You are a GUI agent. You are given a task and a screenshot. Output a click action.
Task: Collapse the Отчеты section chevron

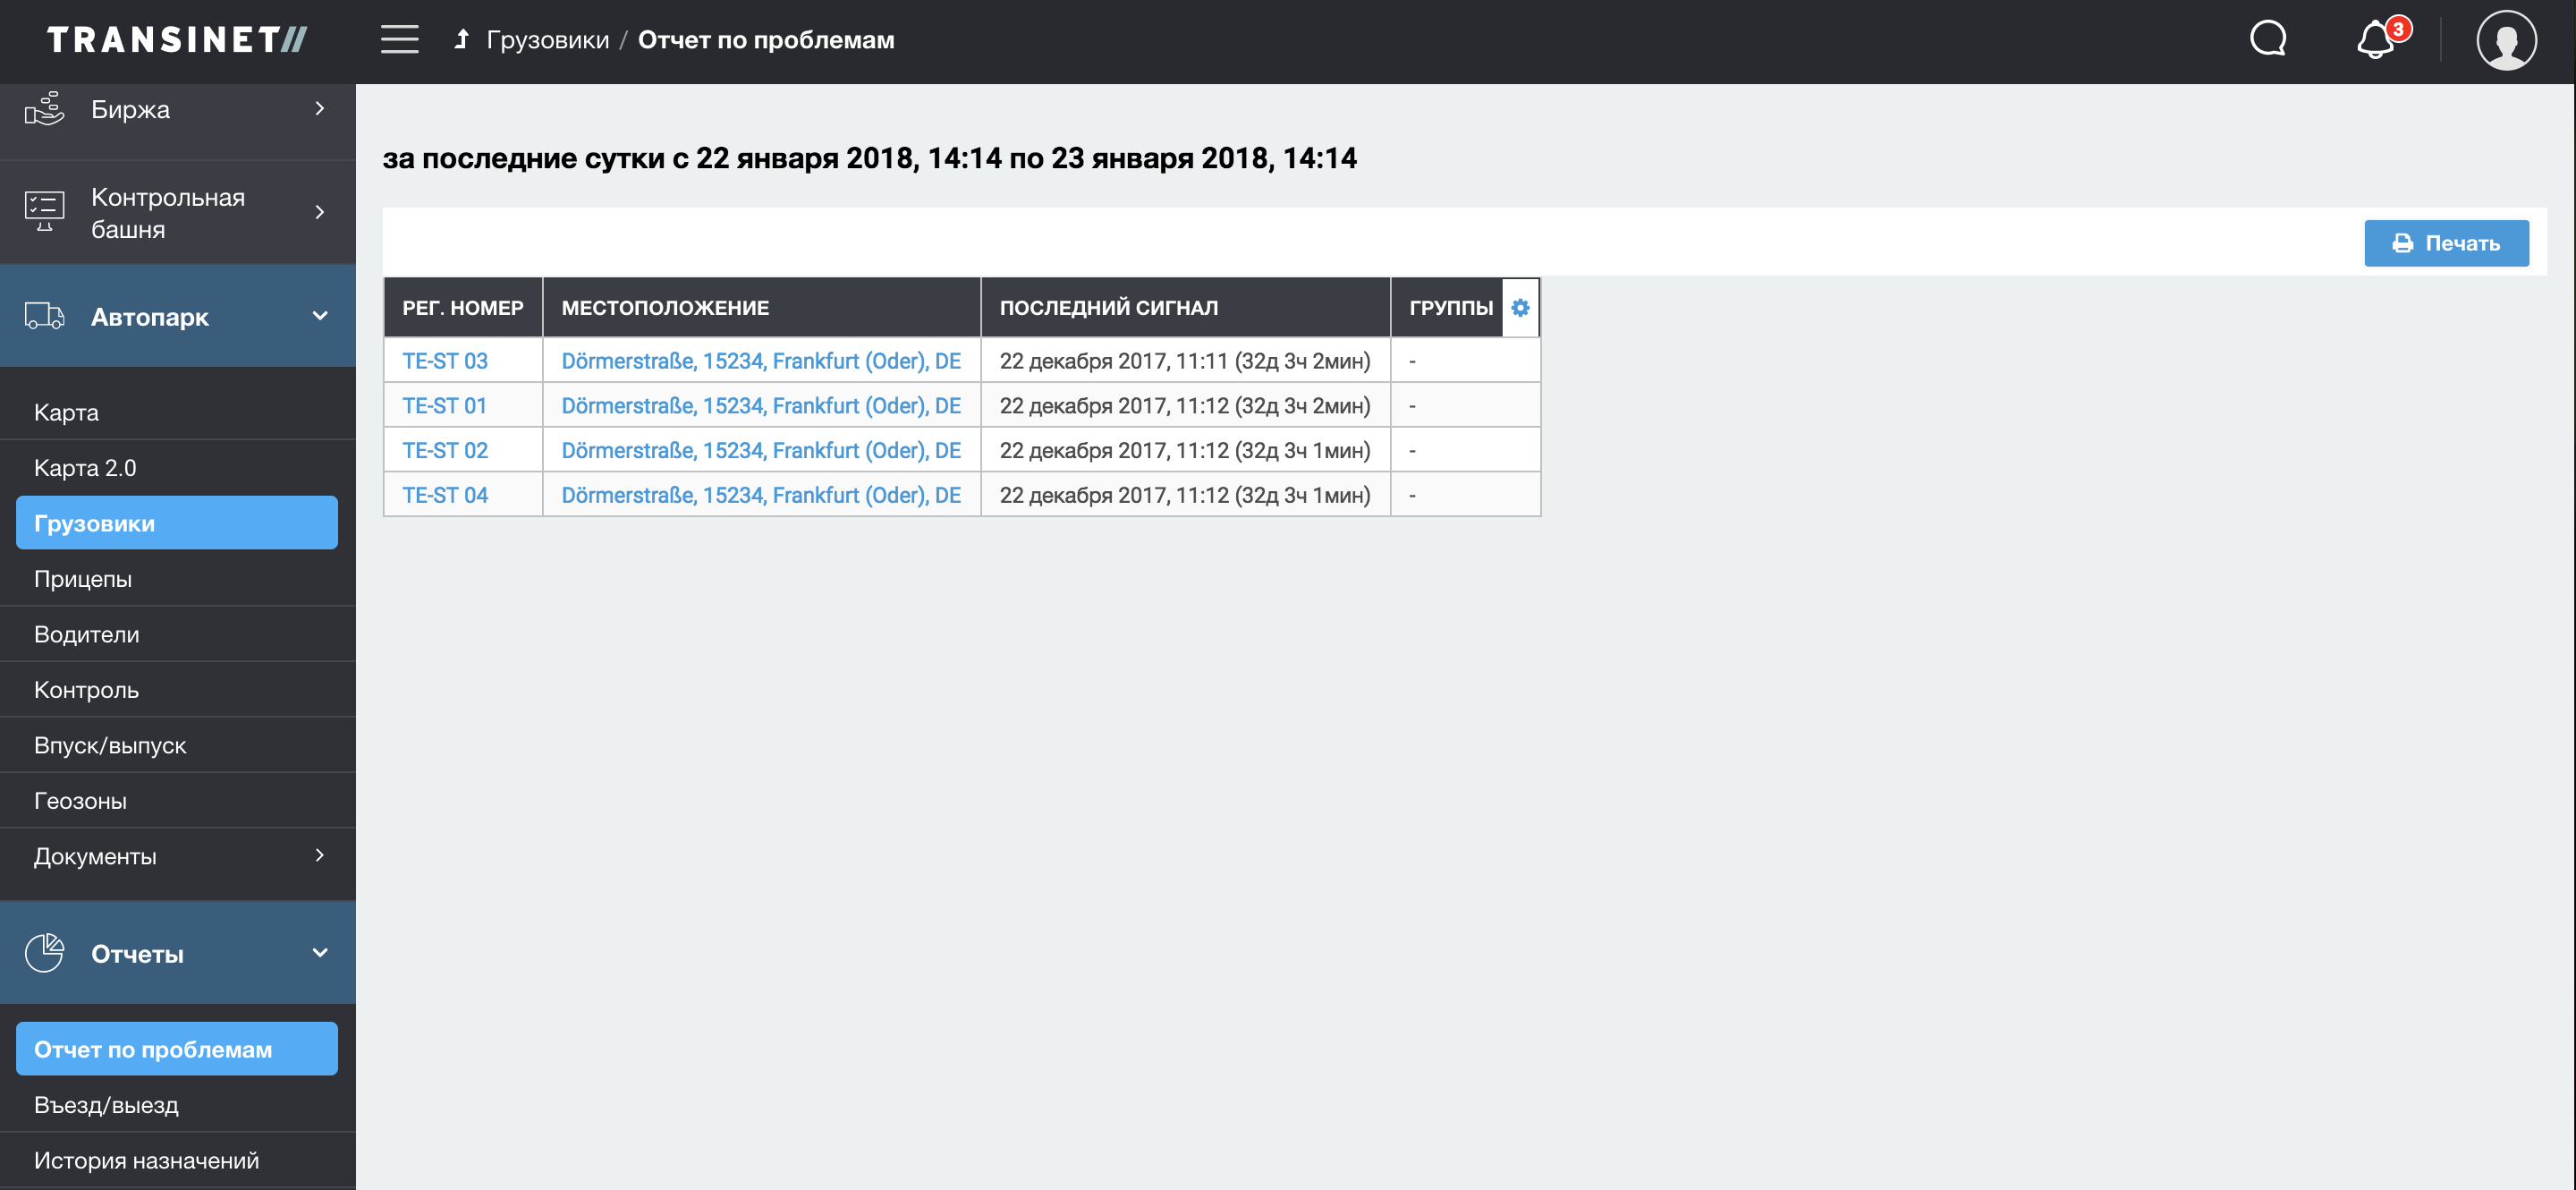pyautogui.click(x=319, y=953)
